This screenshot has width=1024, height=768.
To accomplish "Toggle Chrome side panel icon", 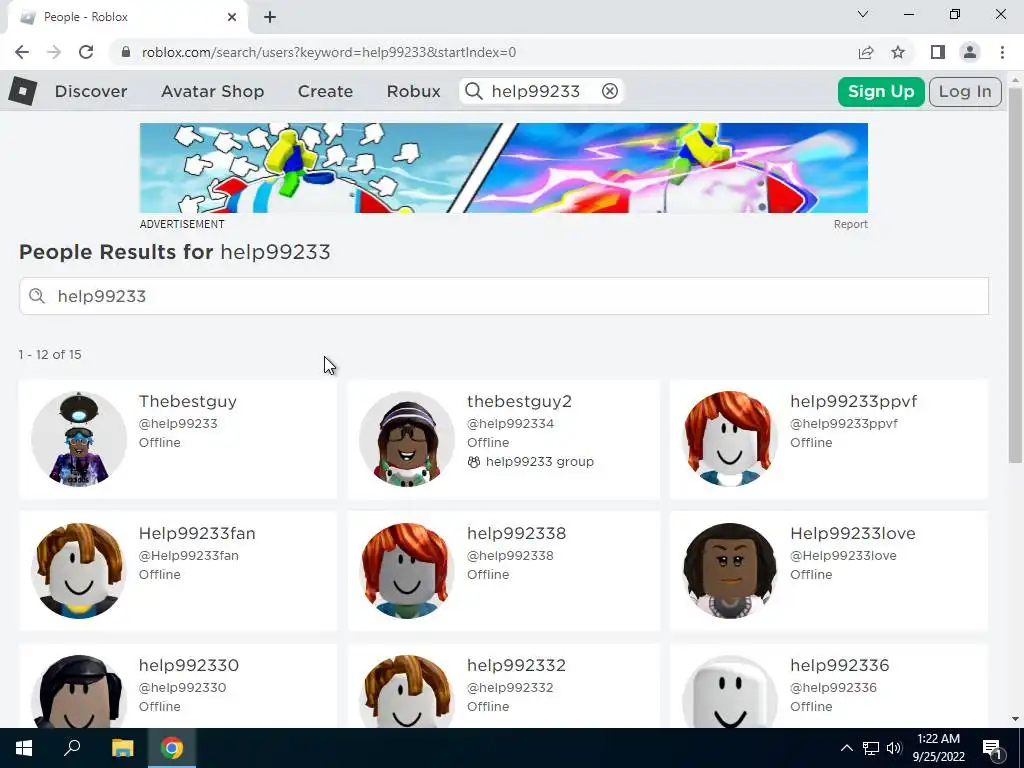I will [938, 52].
